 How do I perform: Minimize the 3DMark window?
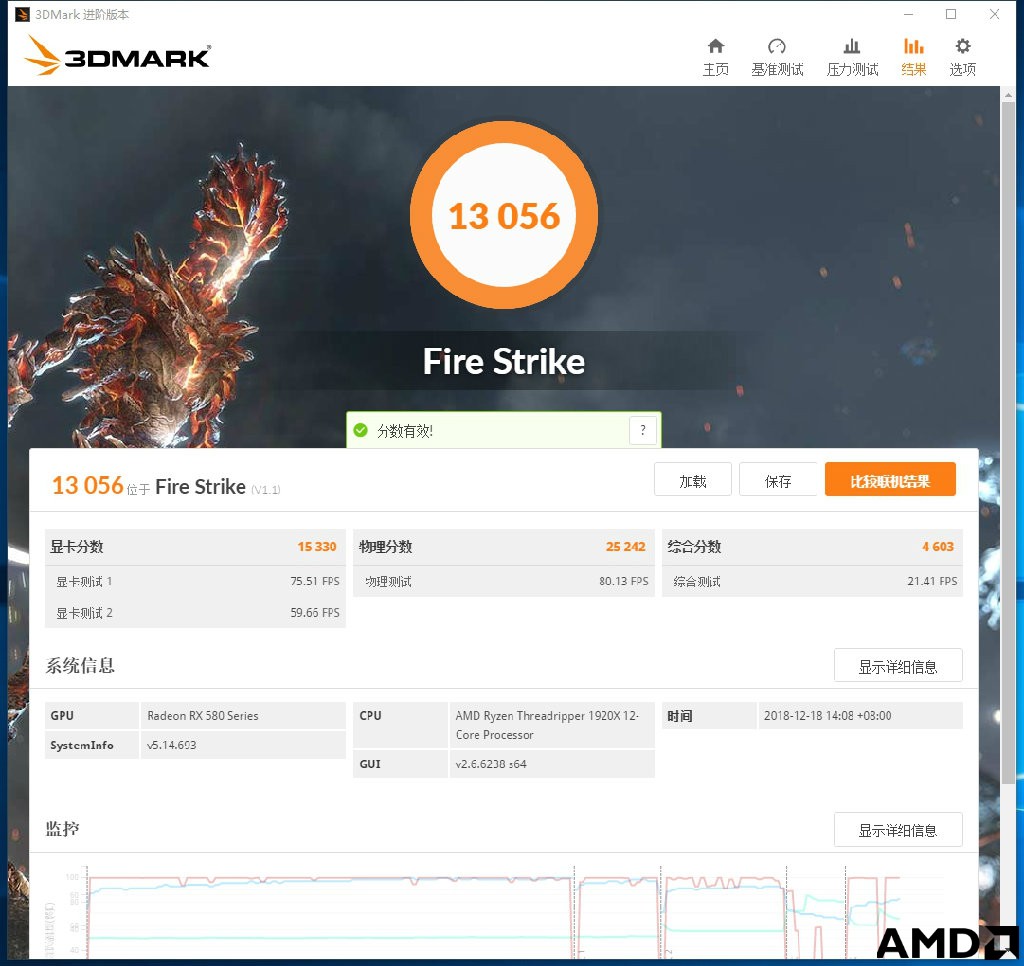click(908, 14)
